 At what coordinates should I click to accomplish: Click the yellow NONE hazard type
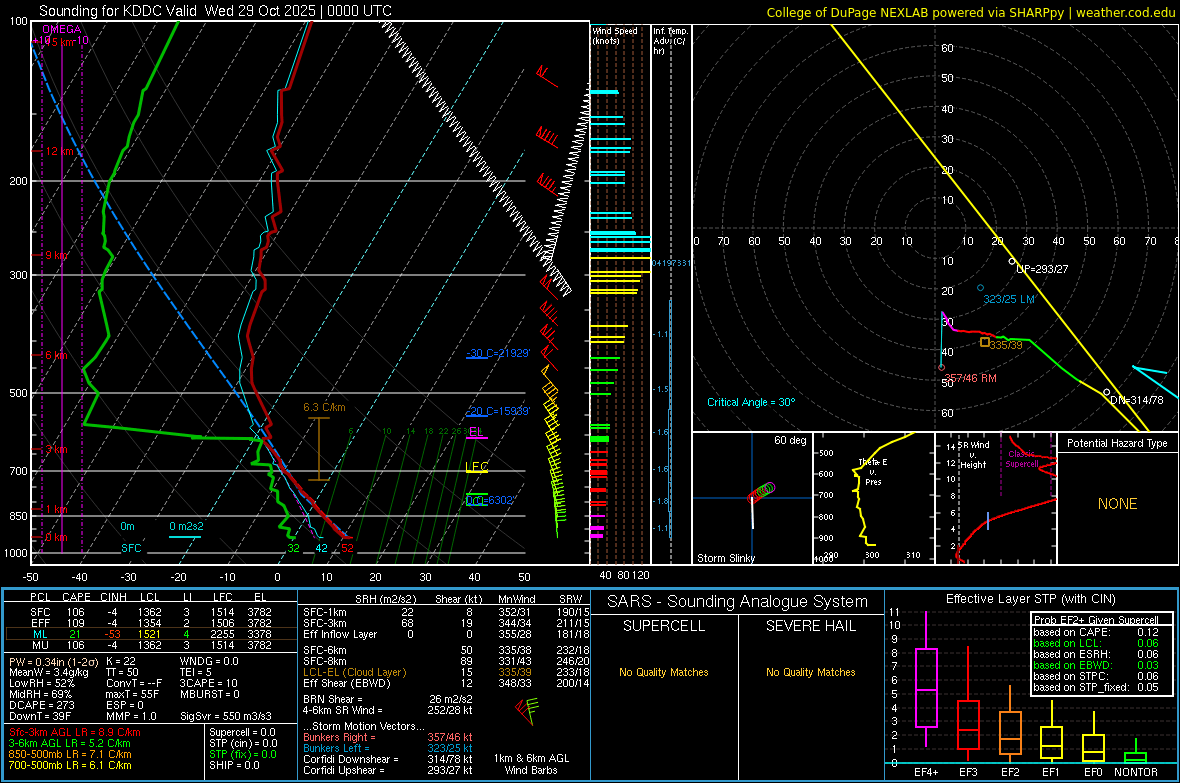(x=1117, y=504)
